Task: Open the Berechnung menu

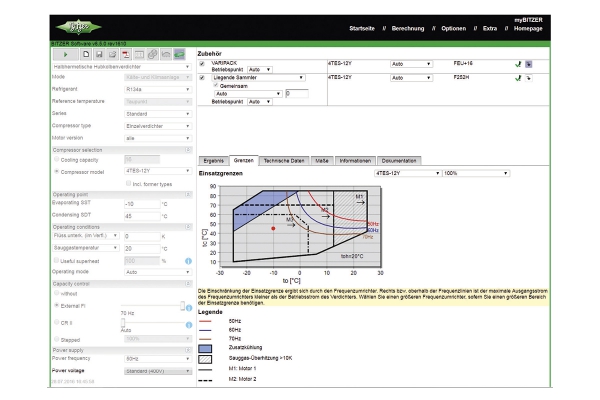Action: (x=408, y=28)
